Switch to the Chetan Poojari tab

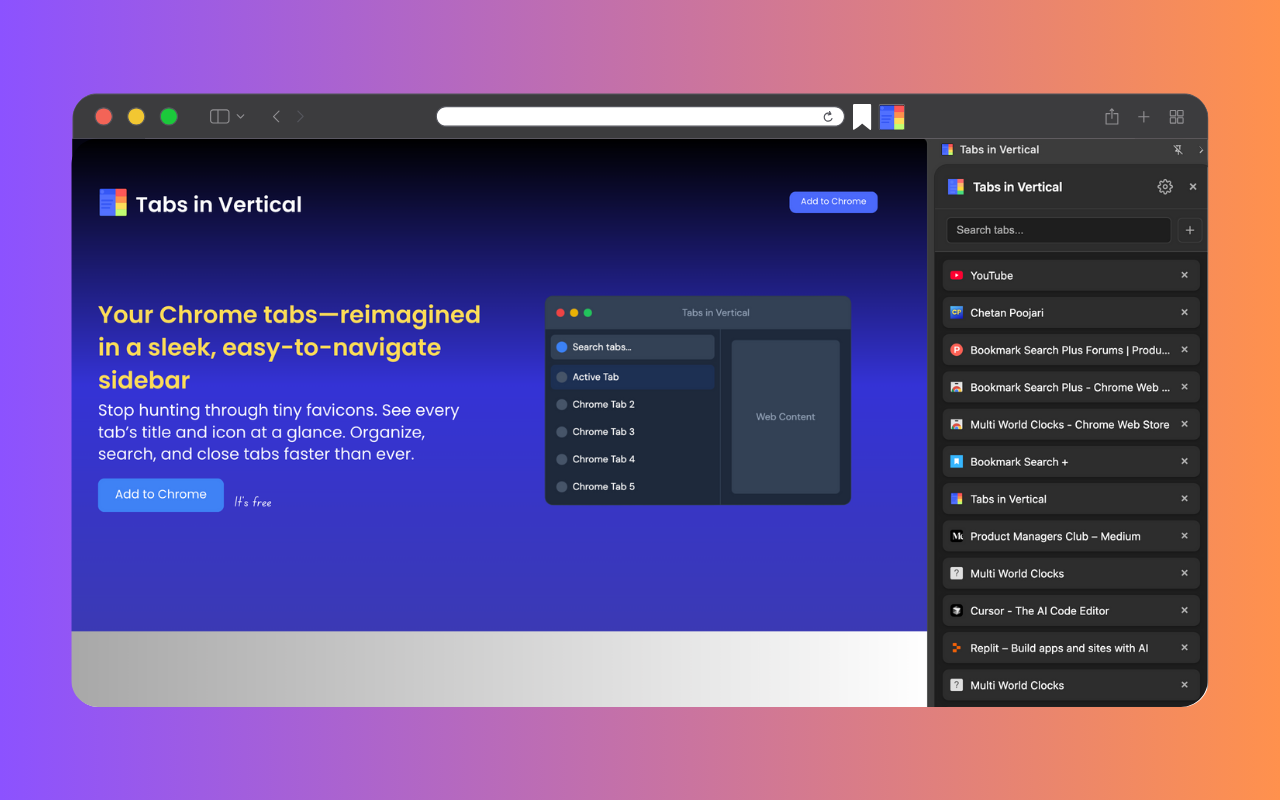coord(1071,312)
